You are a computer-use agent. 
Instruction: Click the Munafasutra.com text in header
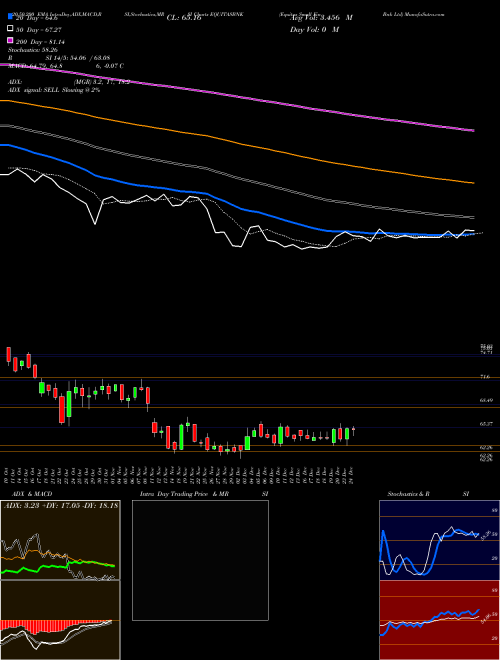click(426, 14)
